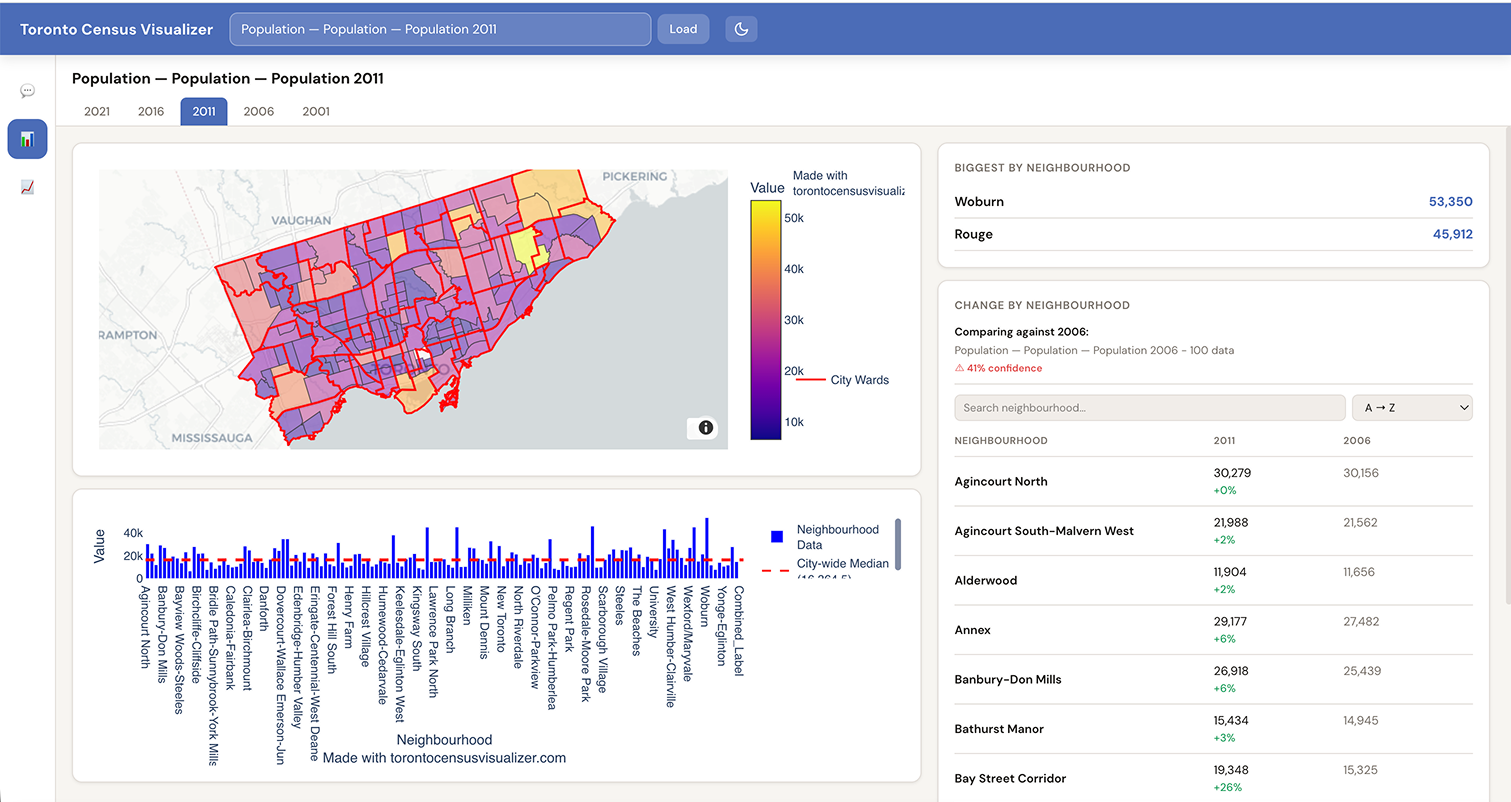
Task: Open the A → Z sort dropdown
Action: pyautogui.click(x=1412, y=408)
